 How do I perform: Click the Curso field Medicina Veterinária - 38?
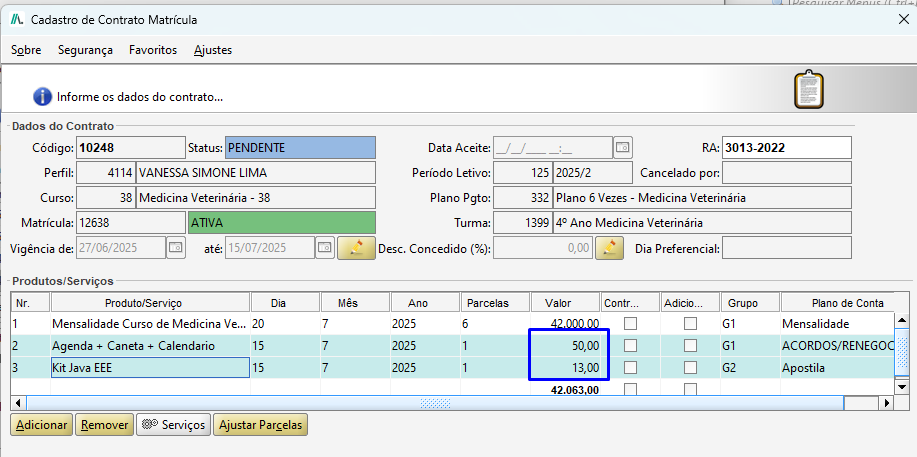coord(256,198)
